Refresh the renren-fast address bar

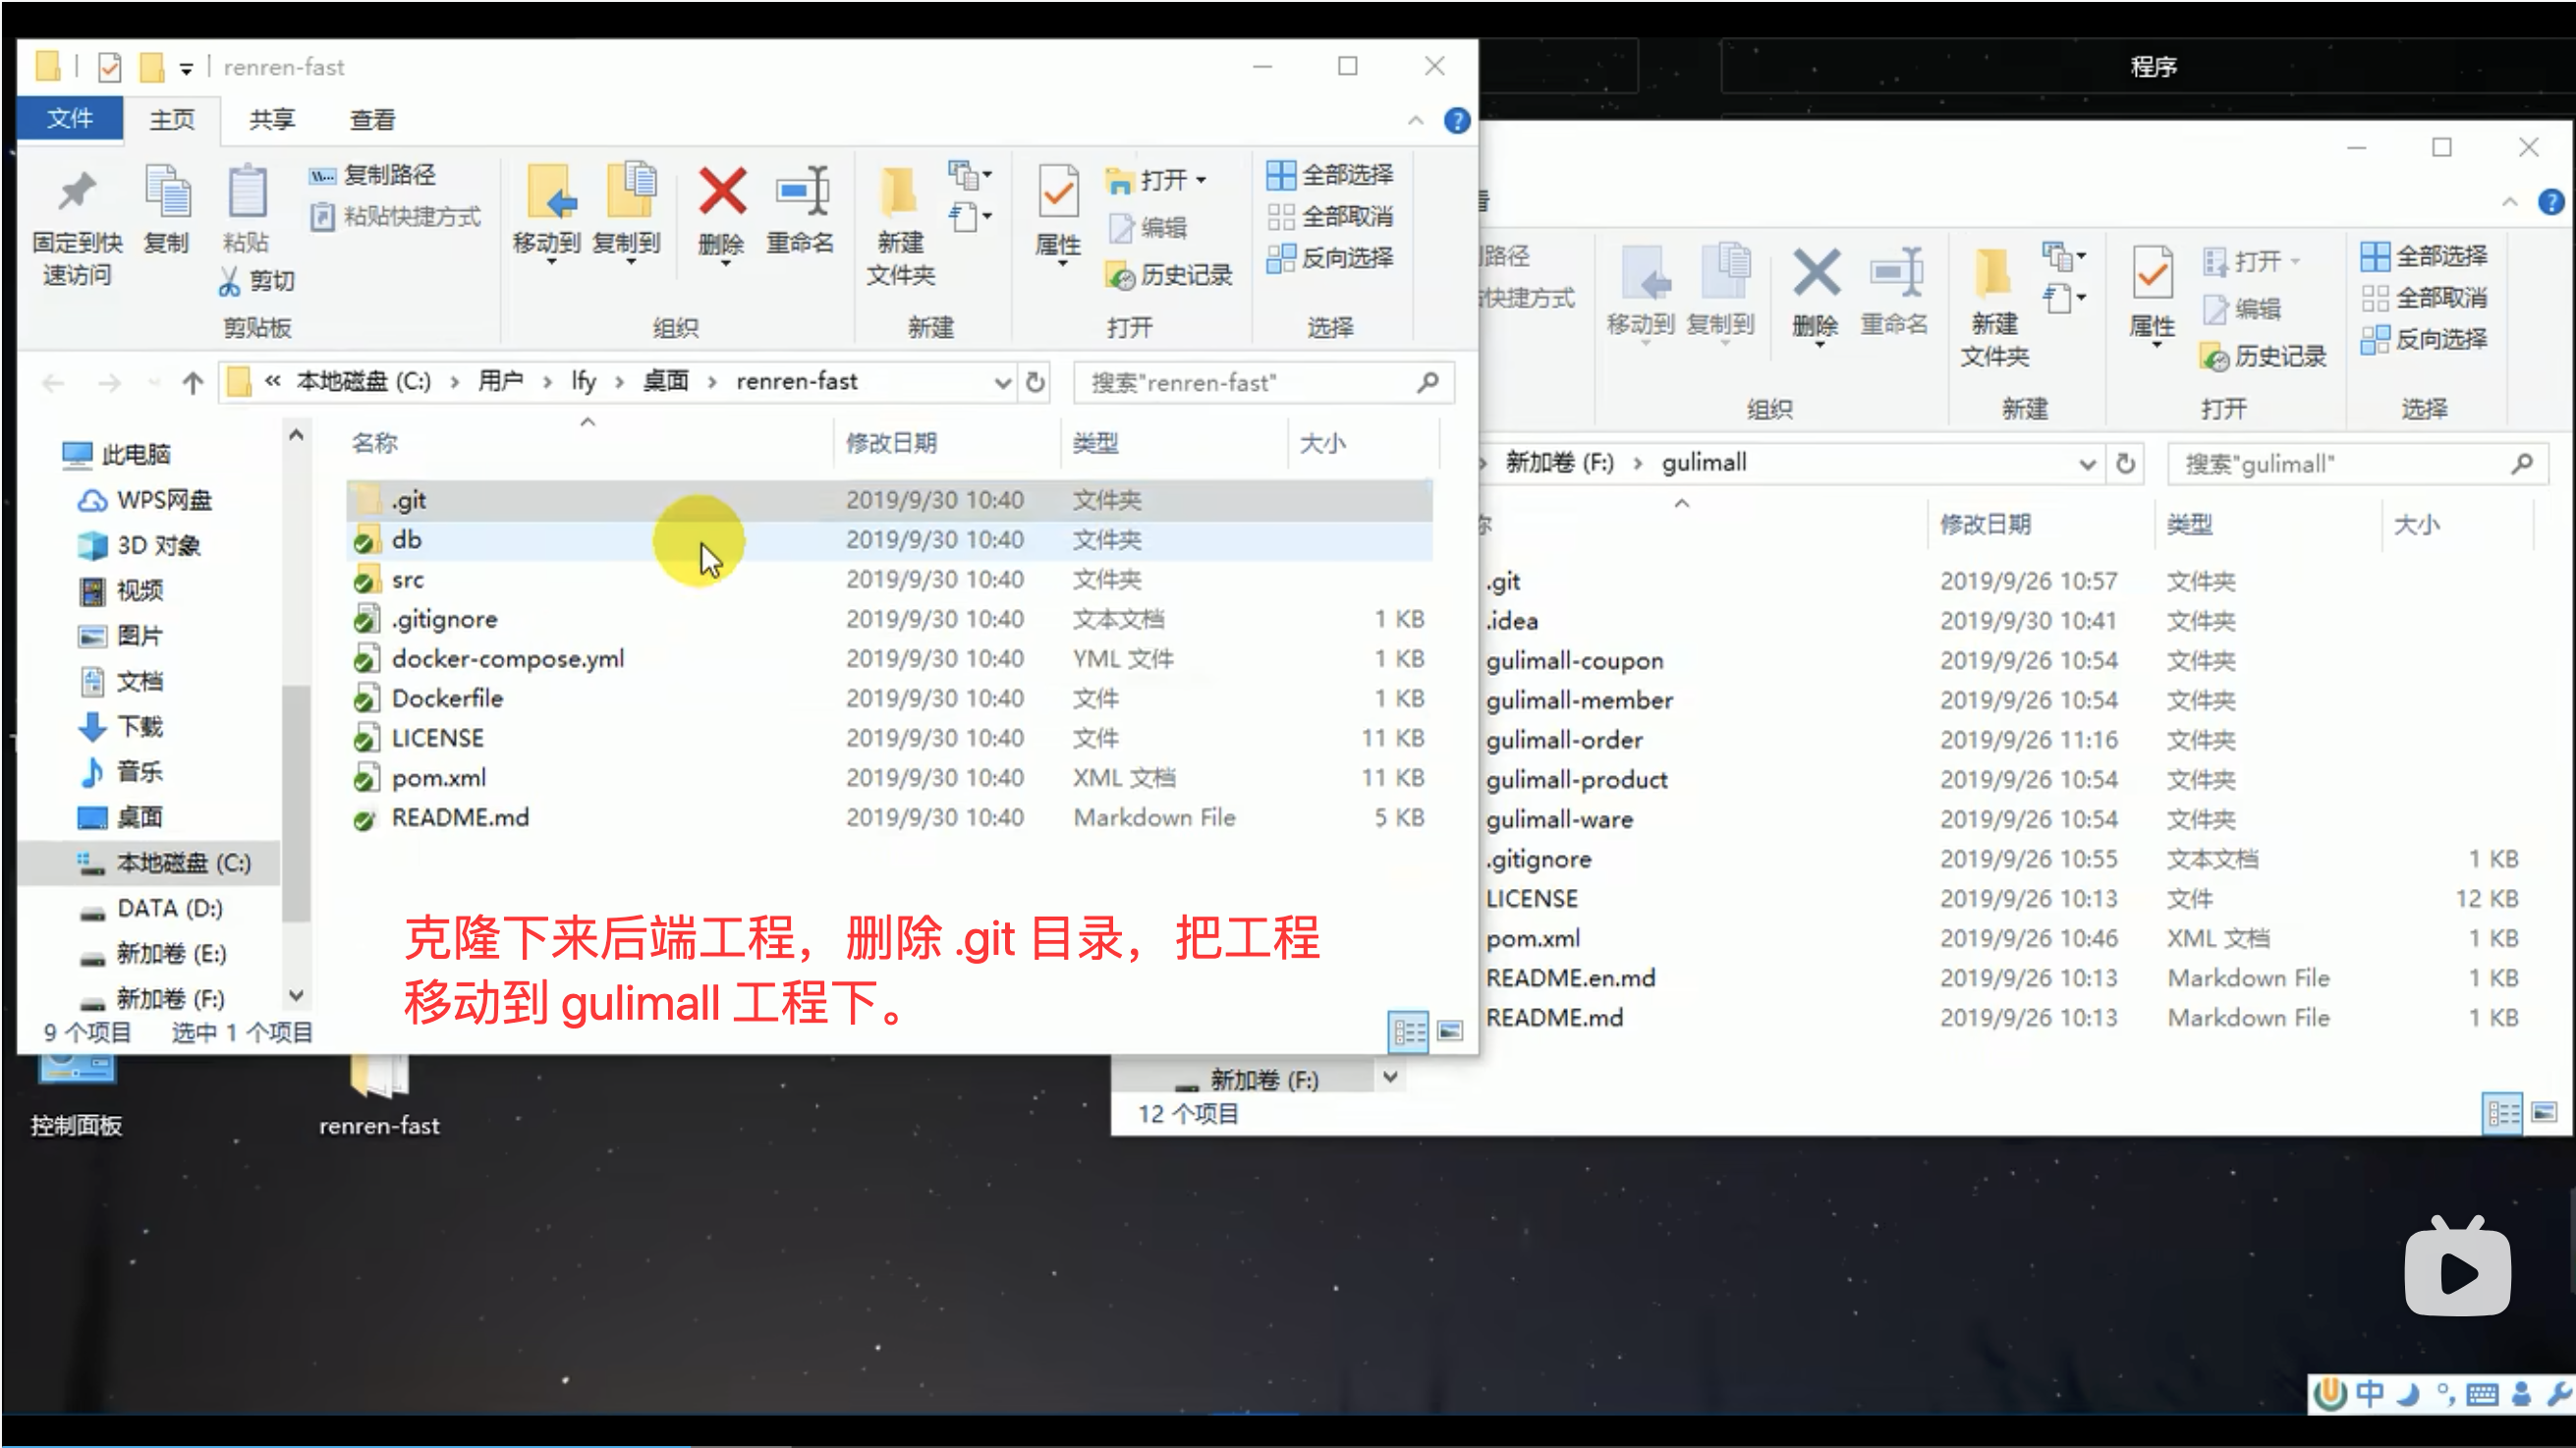pos(1036,382)
